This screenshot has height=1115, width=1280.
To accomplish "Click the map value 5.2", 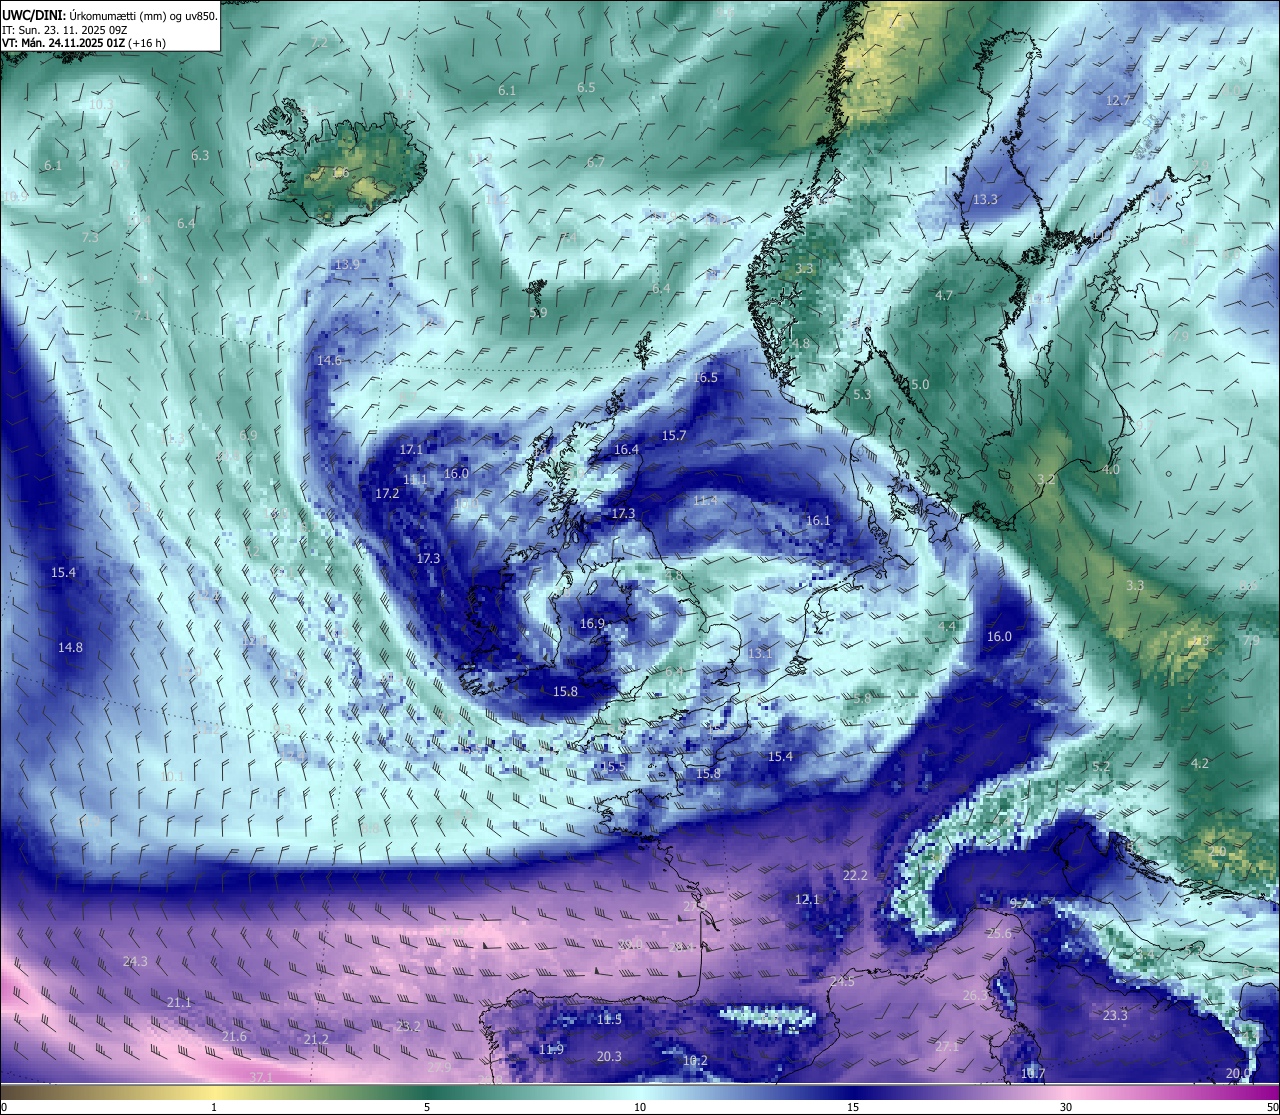I will (x=1102, y=767).
